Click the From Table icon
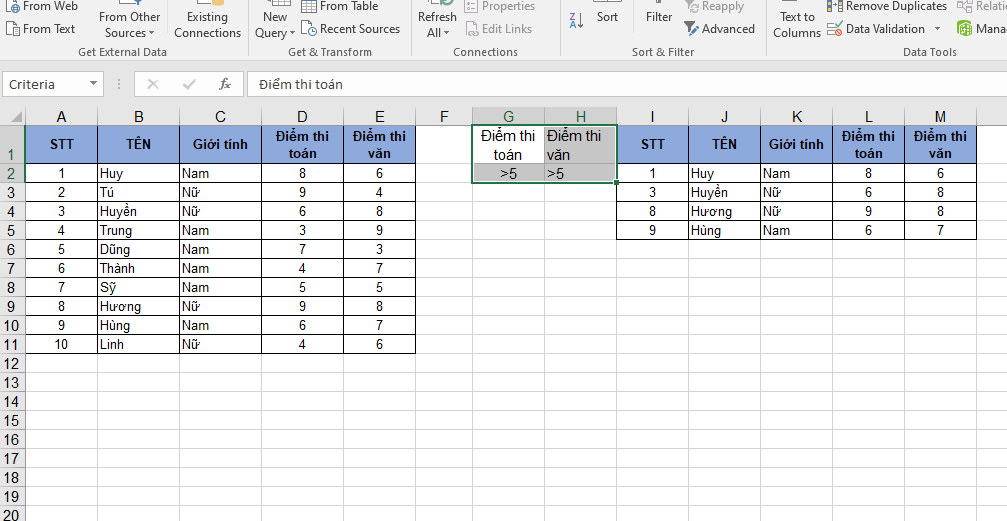The width and height of the screenshot is (1007, 521). (308, 6)
